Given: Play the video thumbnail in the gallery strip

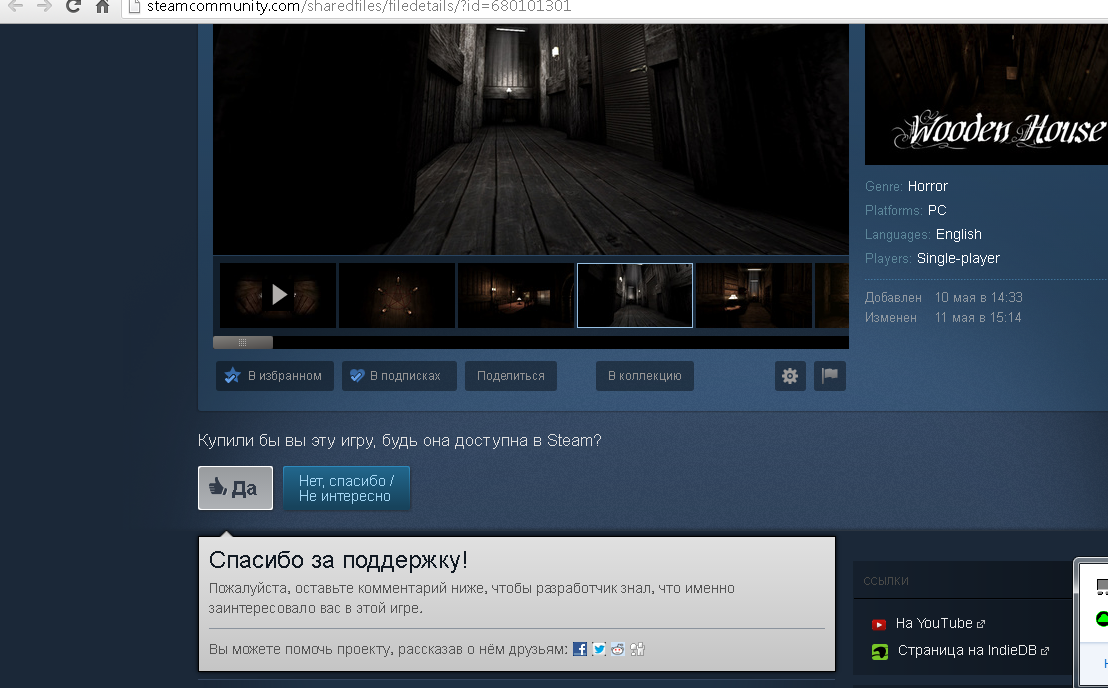Looking at the screenshot, I should (x=278, y=295).
